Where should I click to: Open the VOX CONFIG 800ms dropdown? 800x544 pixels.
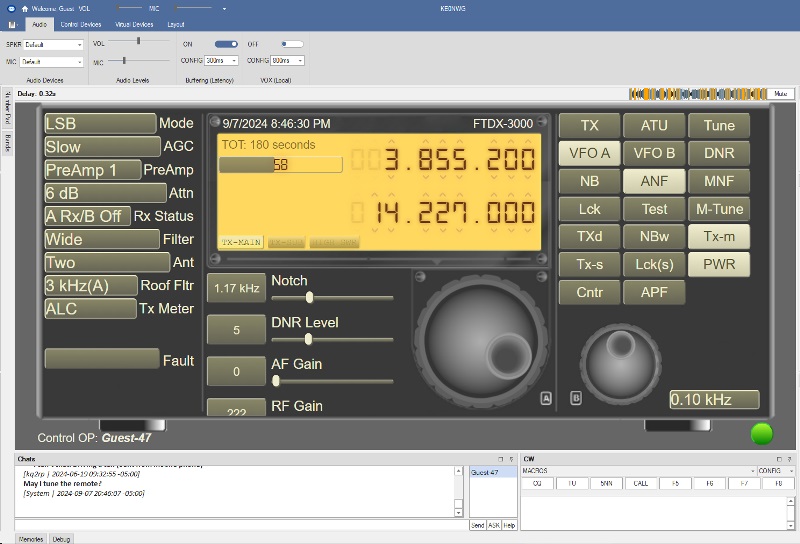tap(287, 60)
